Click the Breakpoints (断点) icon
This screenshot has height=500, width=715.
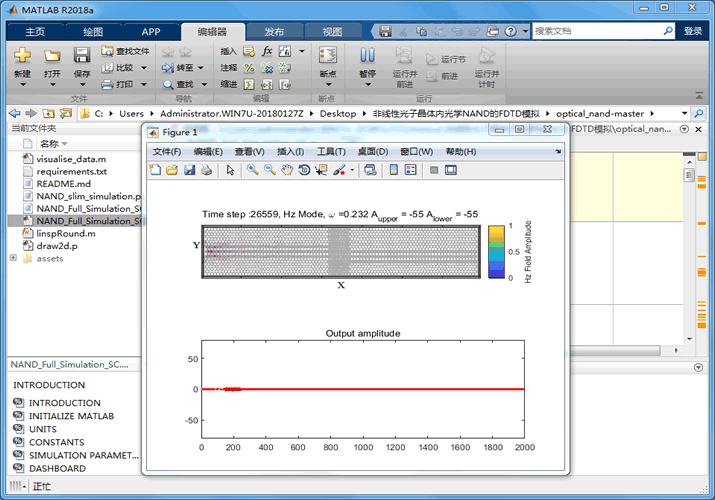click(328, 62)
